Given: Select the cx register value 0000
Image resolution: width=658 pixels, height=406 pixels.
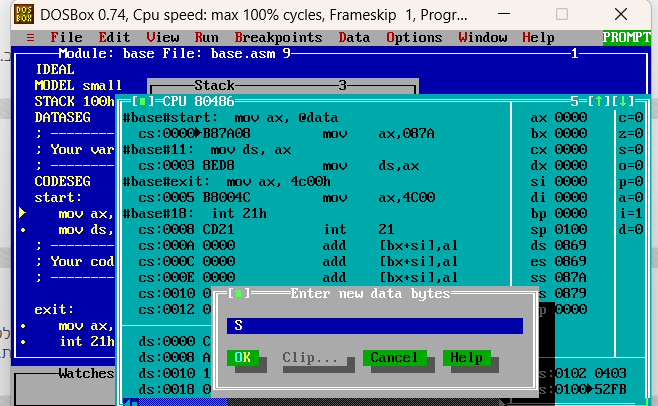Looking at the screenshot, I should coord(571,149).
